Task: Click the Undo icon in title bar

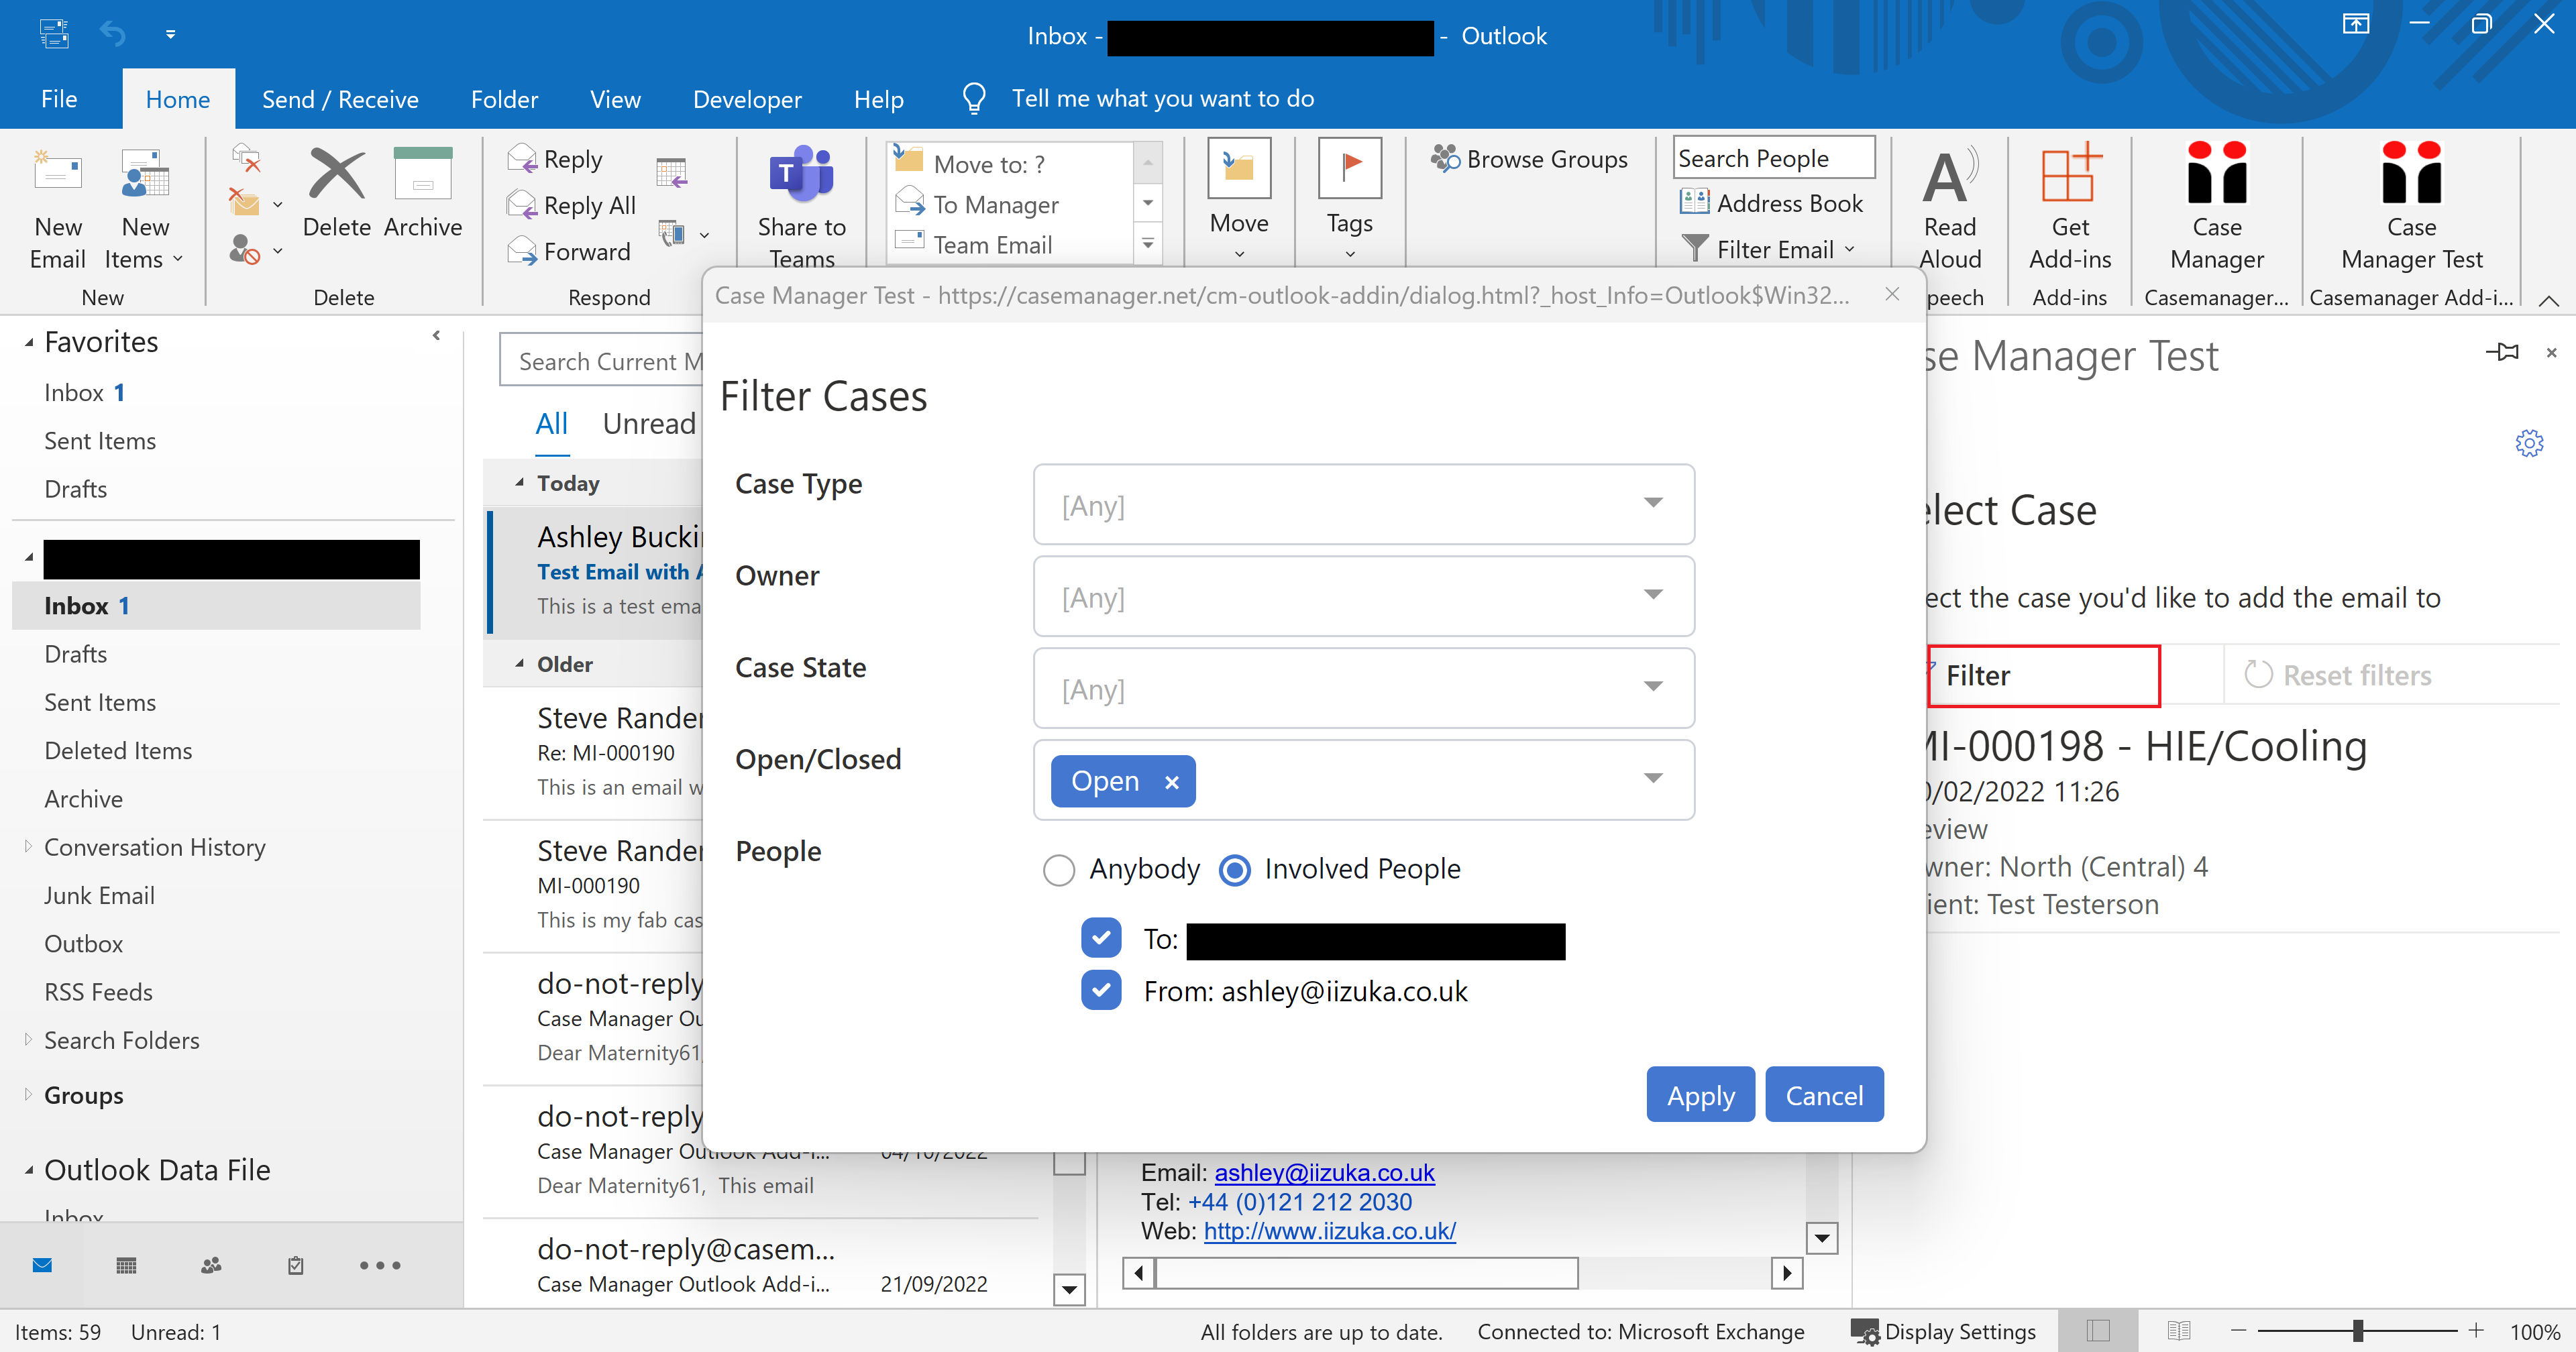Action: (x=113, y=34)
